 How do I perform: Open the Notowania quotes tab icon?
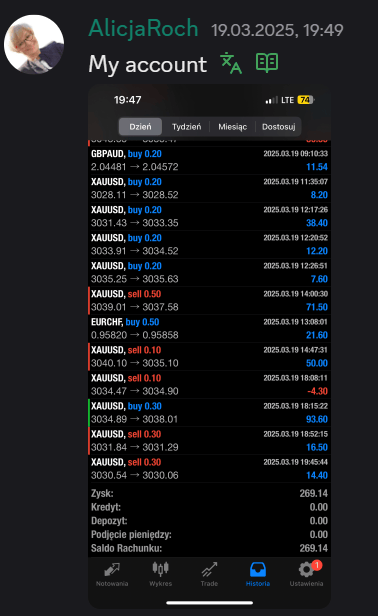(112, 569)
